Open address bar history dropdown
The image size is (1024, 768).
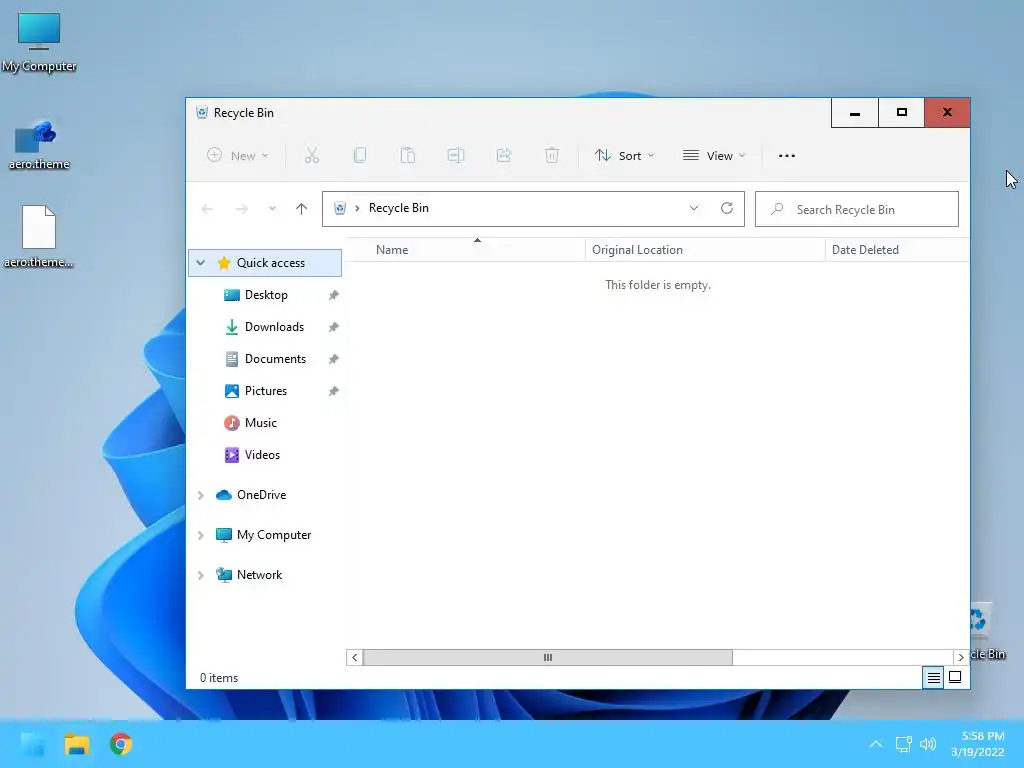694,208
